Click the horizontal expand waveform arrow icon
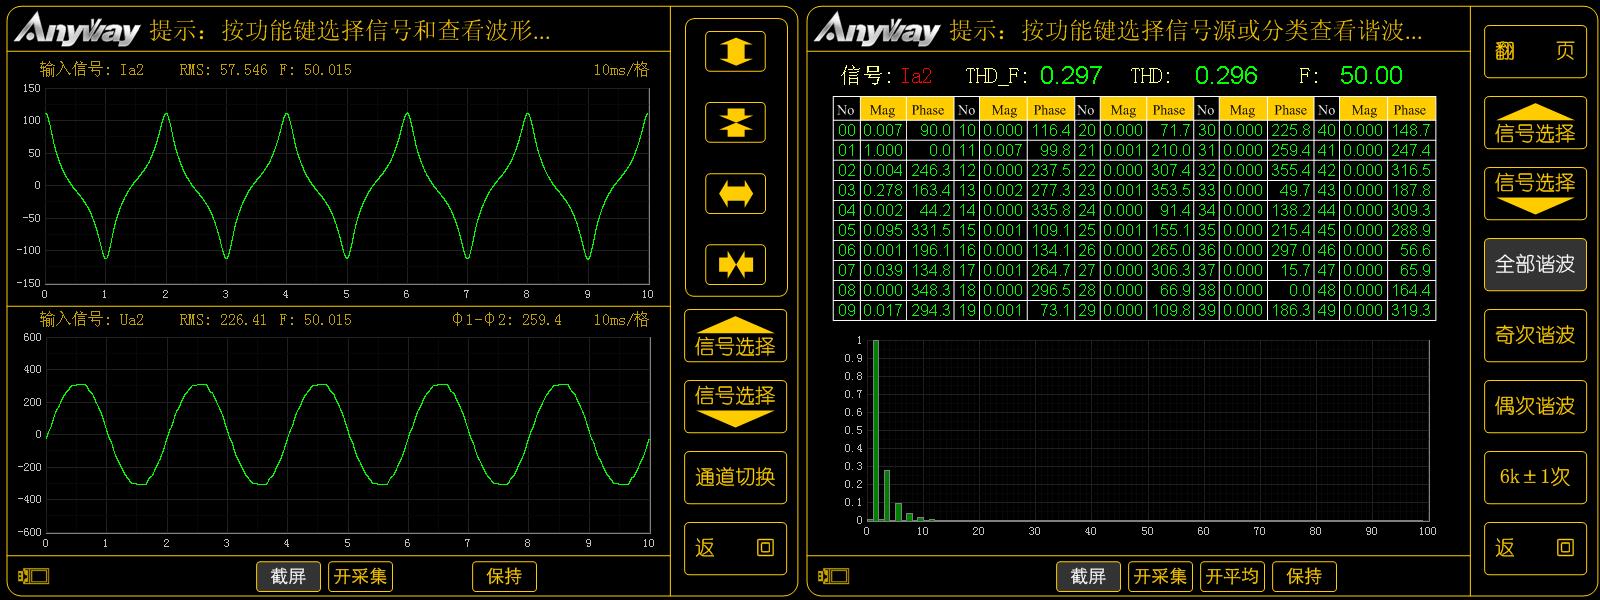 point(735,194)
